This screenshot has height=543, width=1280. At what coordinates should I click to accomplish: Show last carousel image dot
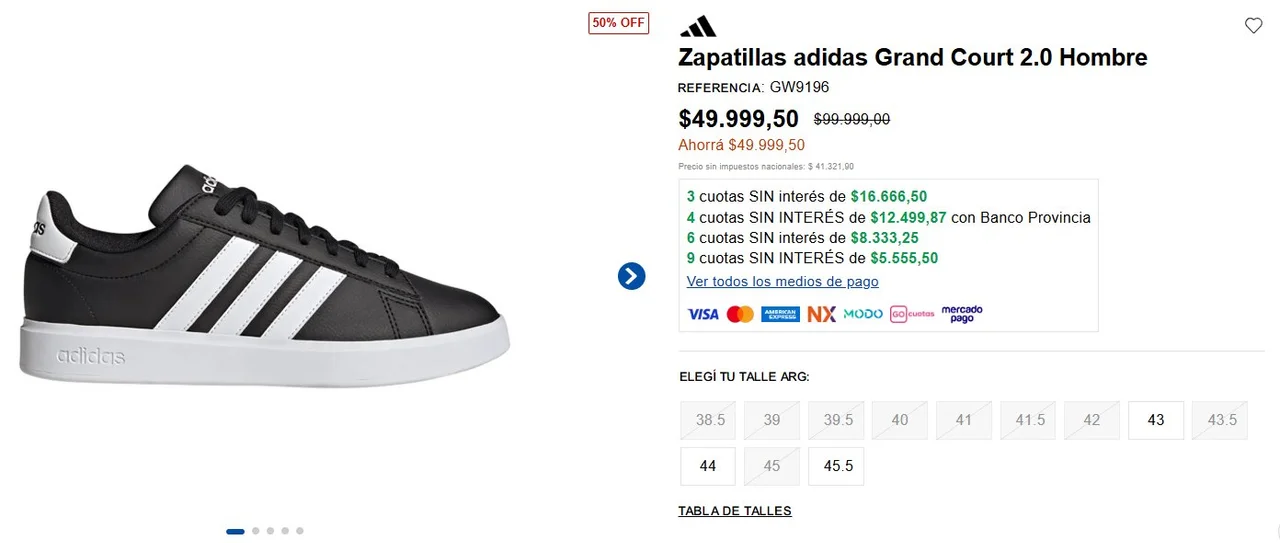pos(300,531)
